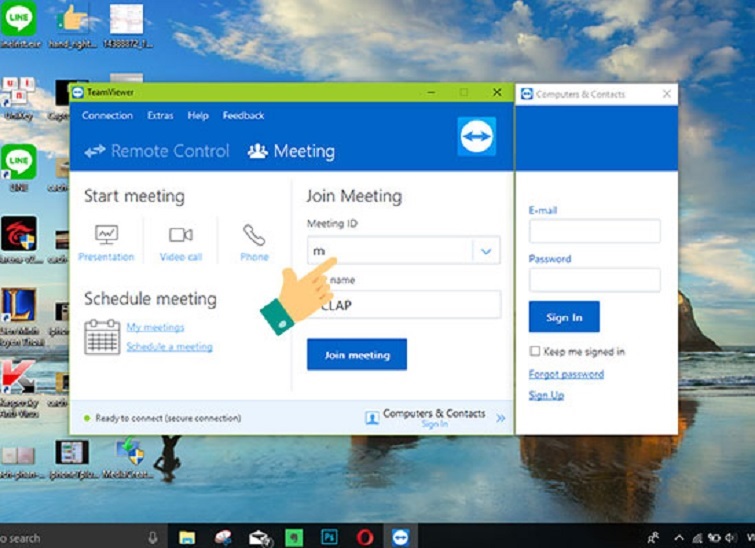Click the Forgot password link
This screenshot has width=755, height=548.
[566, 374]
